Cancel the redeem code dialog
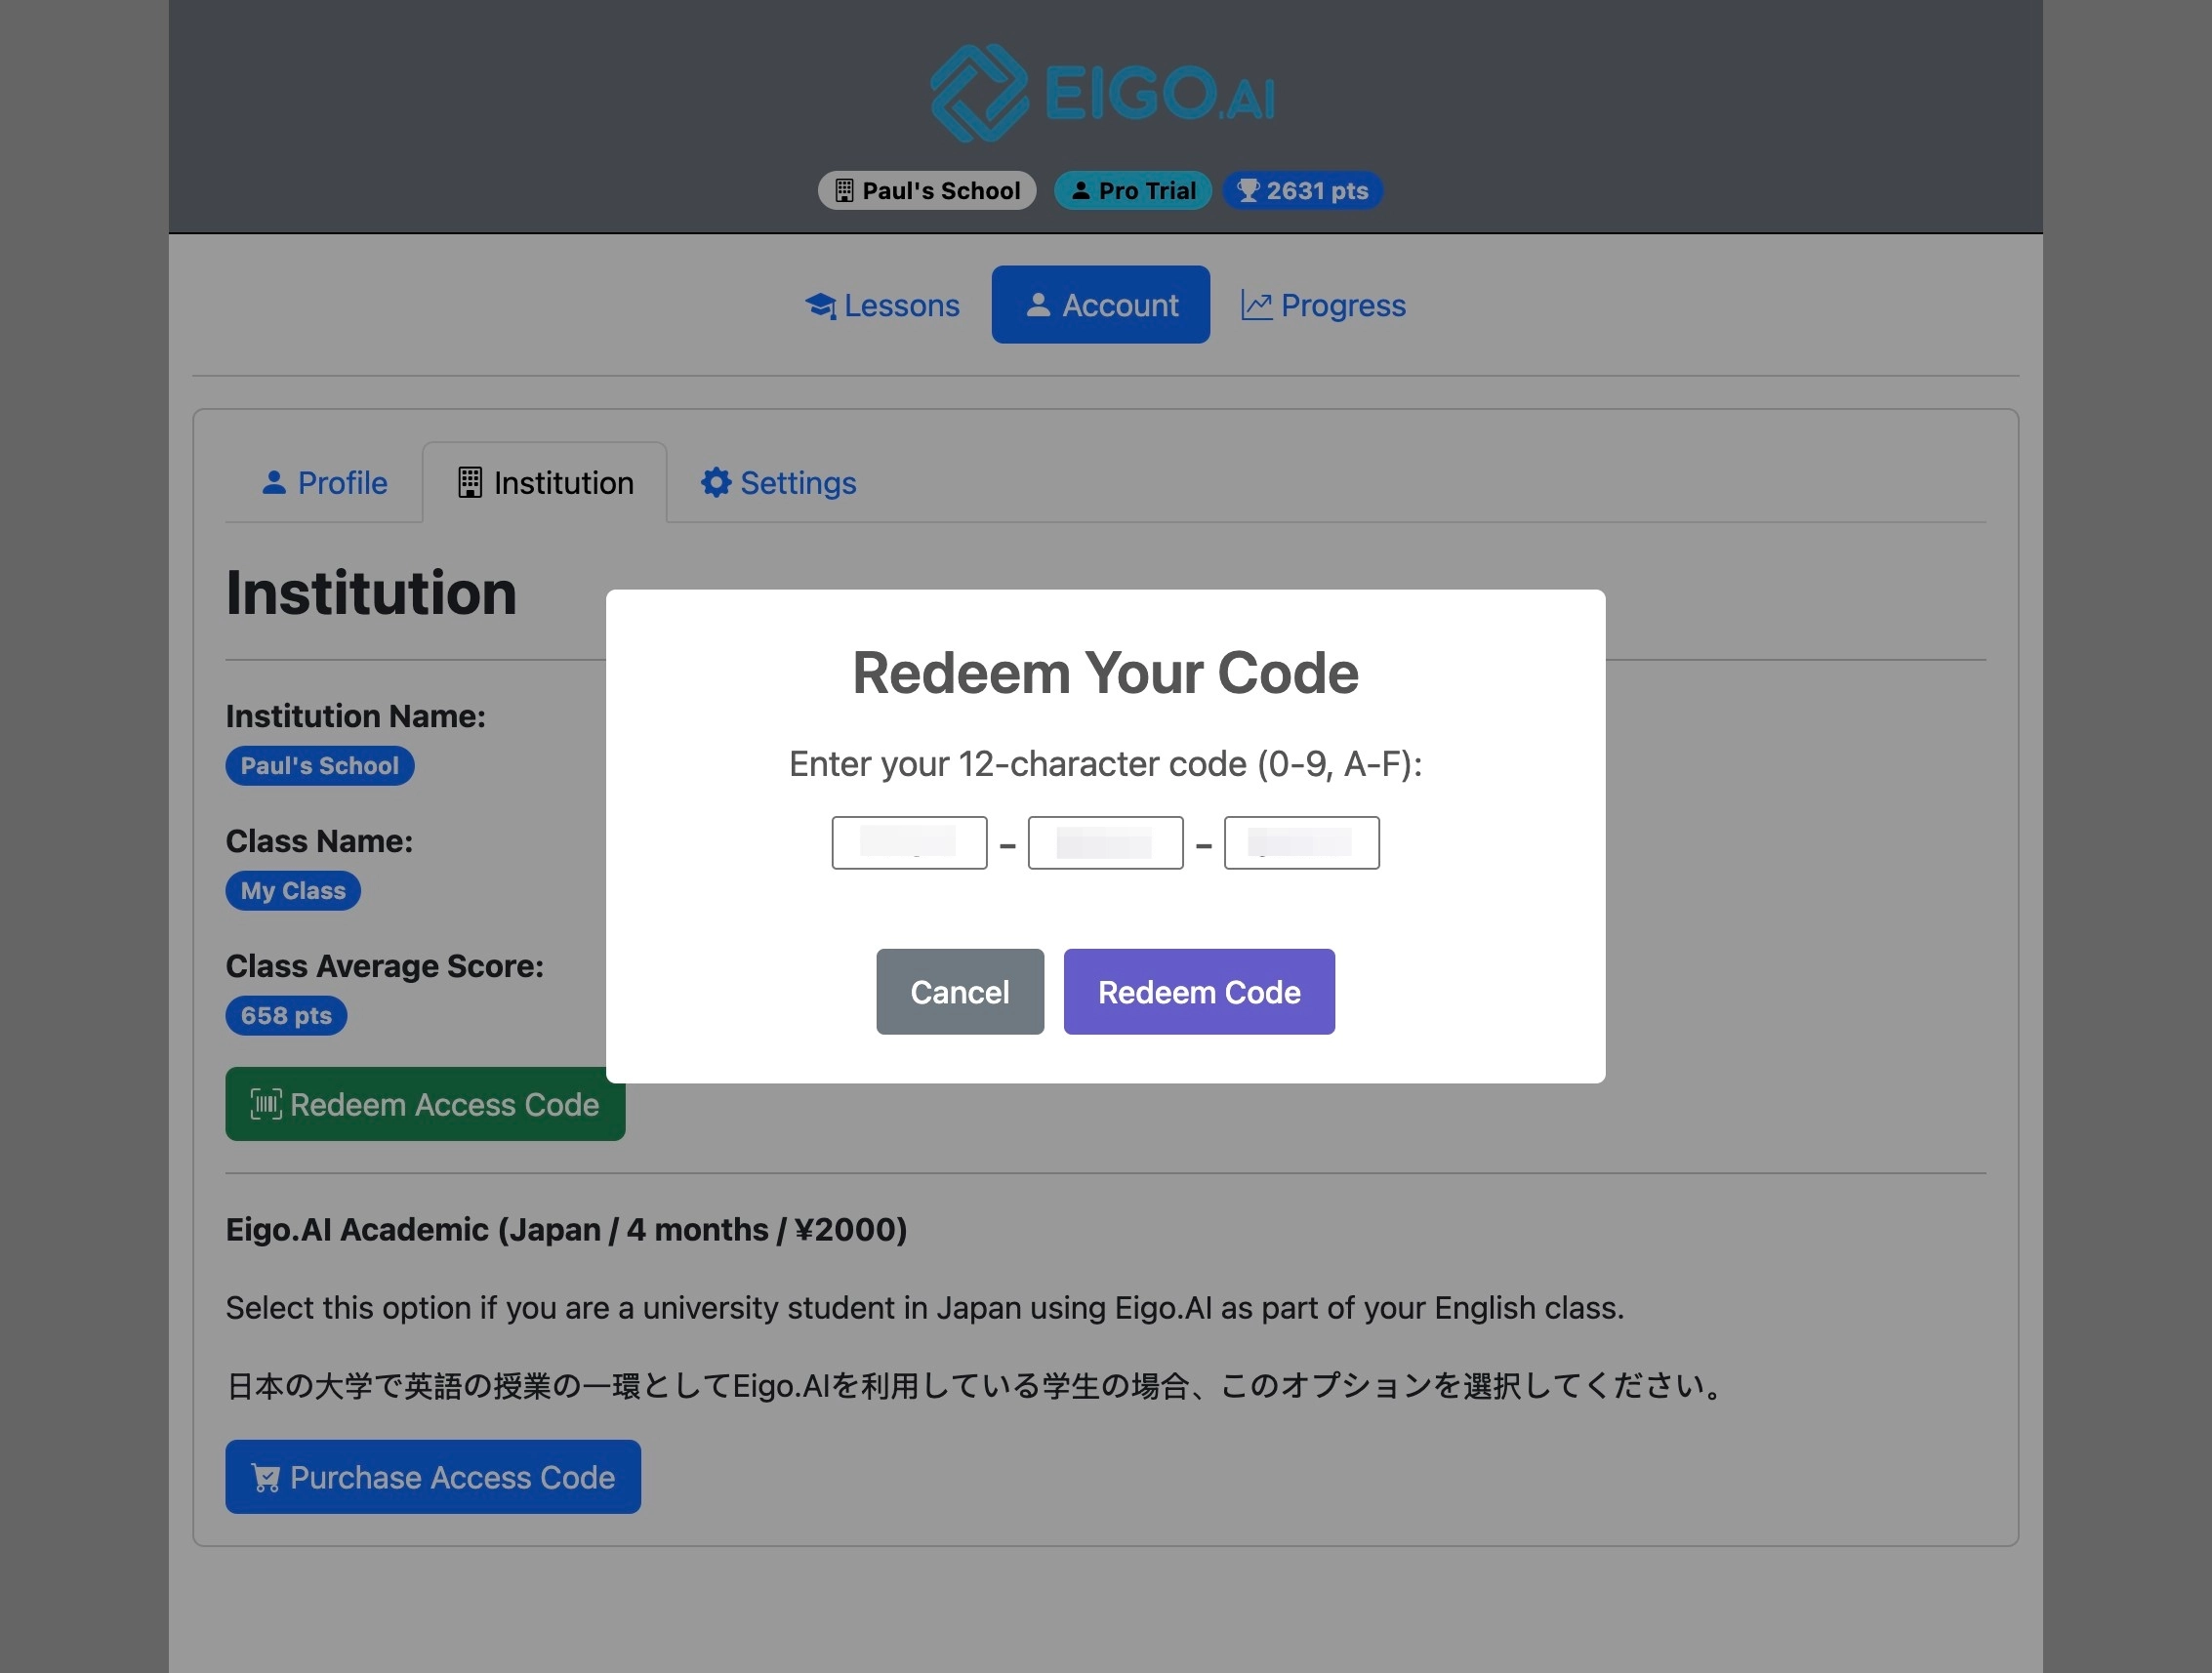Viewport: 2212px width, 1673px height. pyautogui.click(x=960, y=992)
